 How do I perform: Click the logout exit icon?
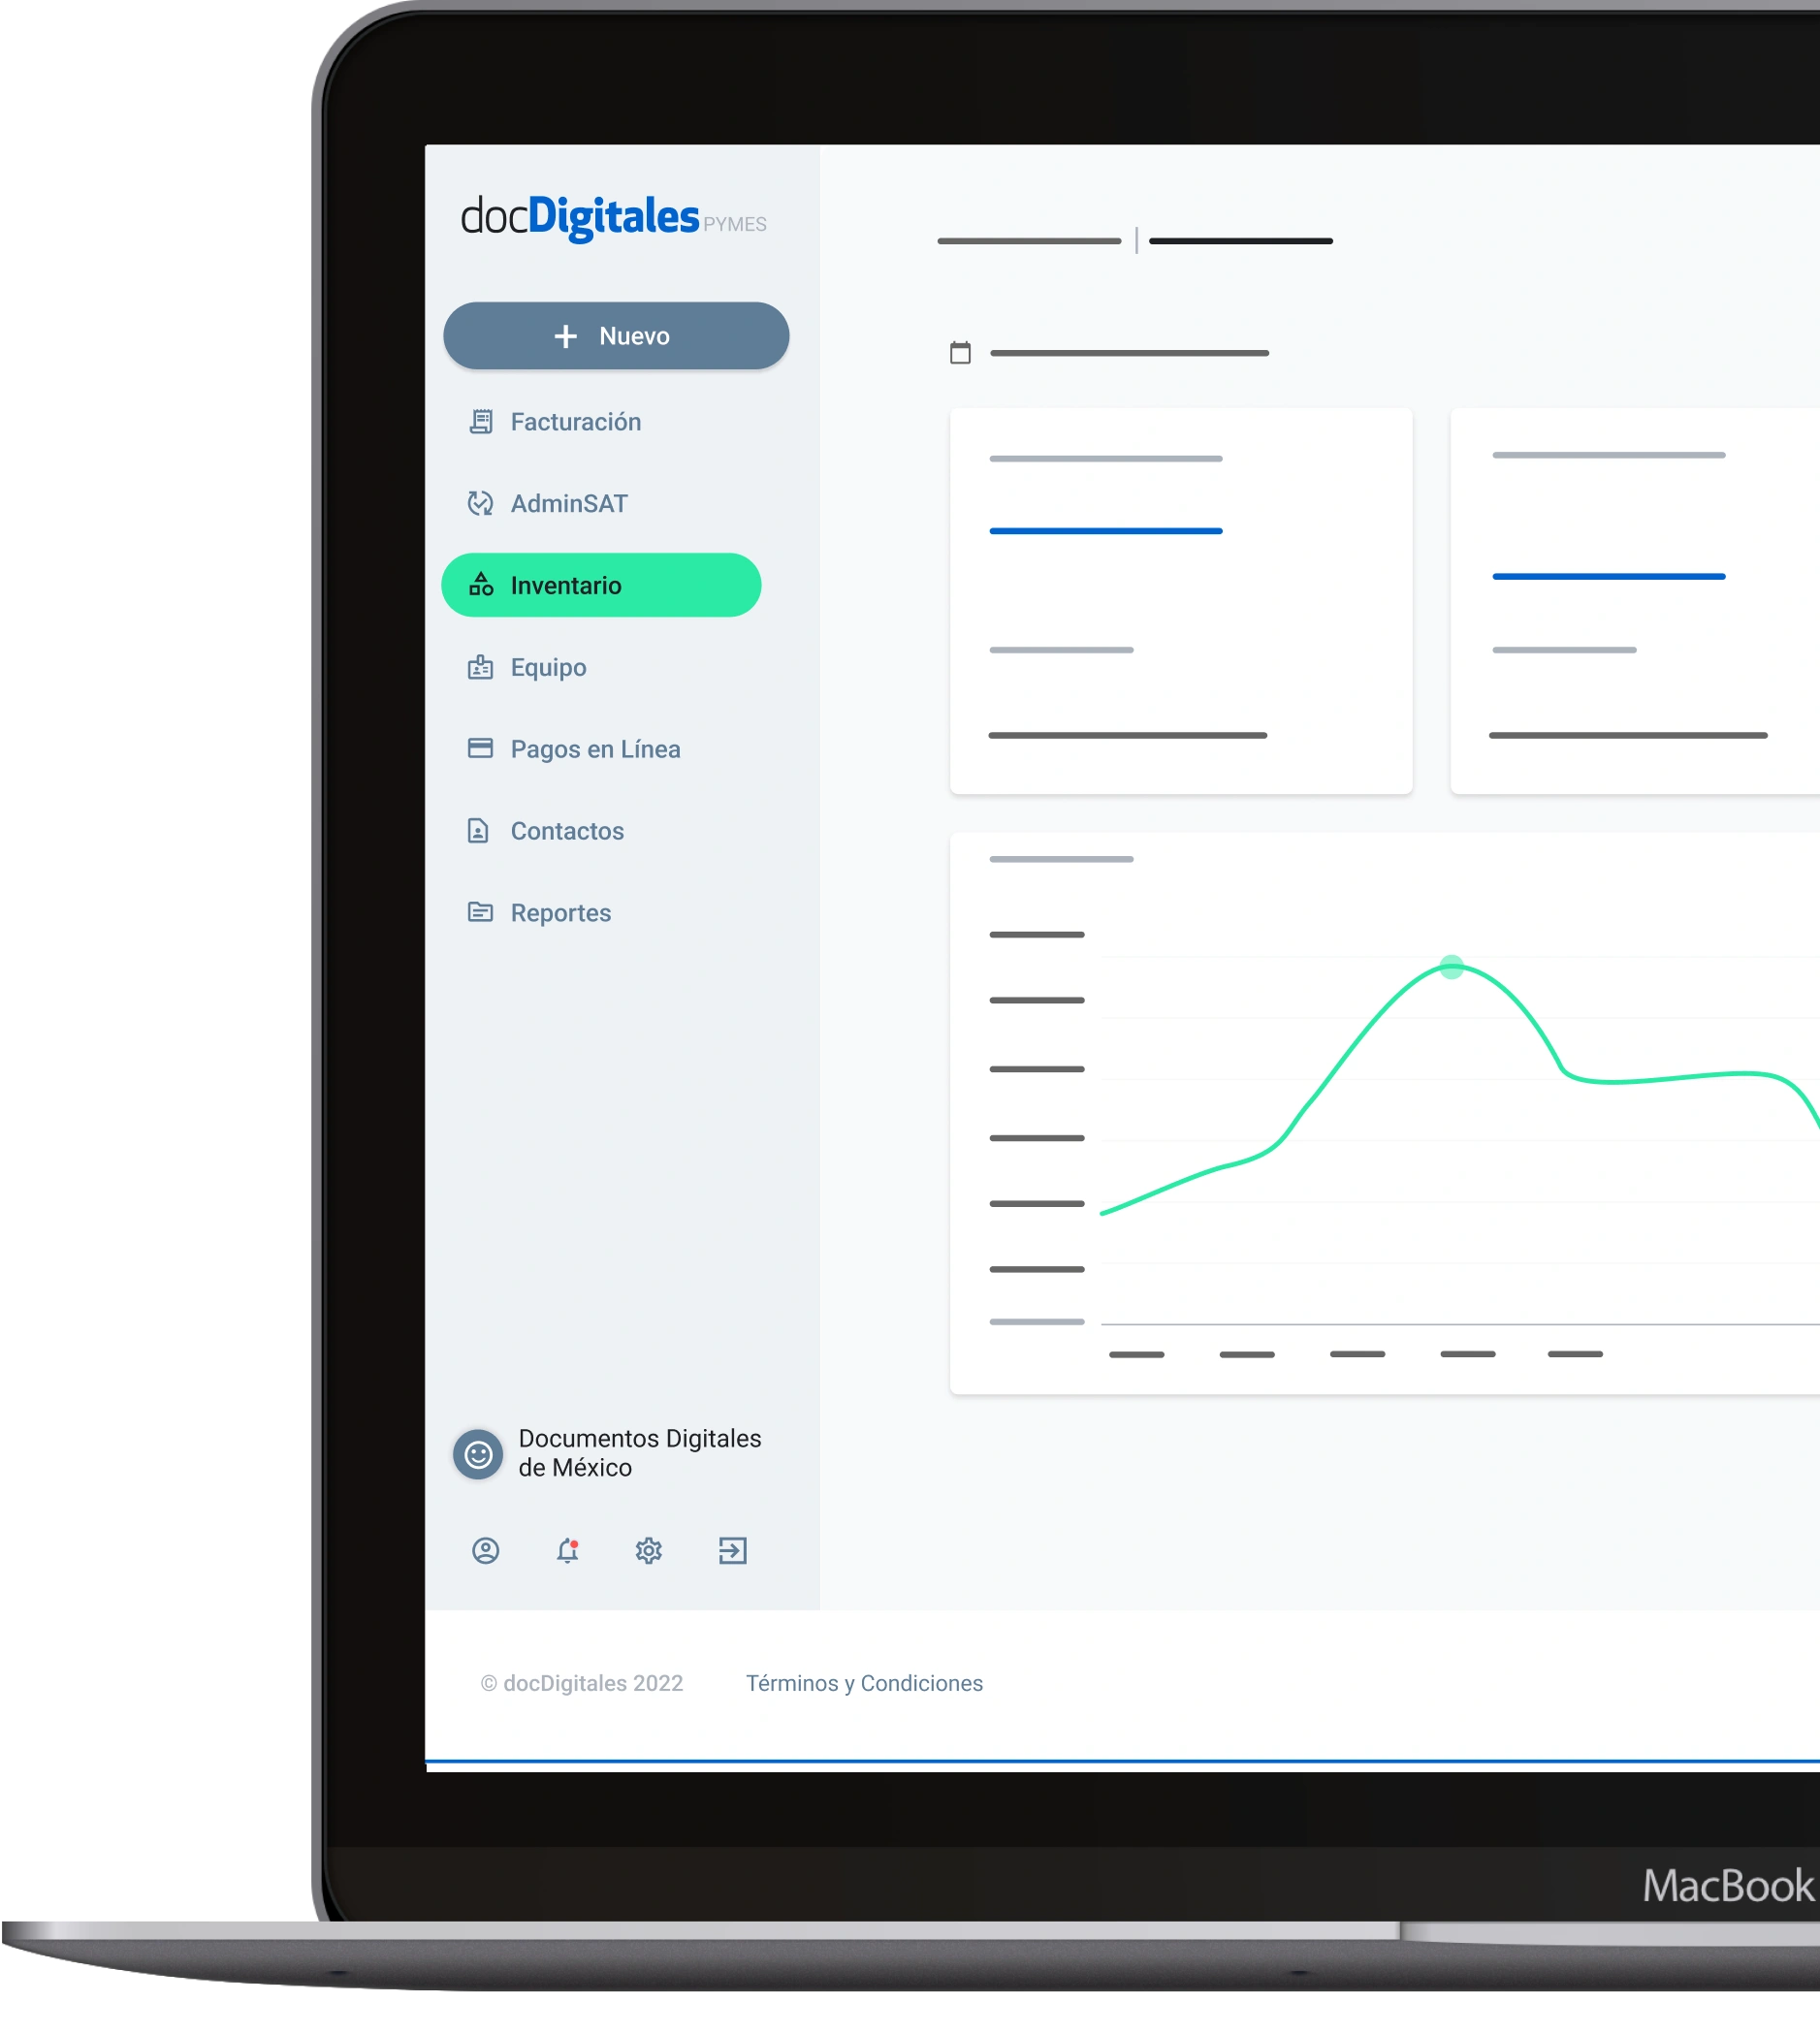pos(733,1551)
